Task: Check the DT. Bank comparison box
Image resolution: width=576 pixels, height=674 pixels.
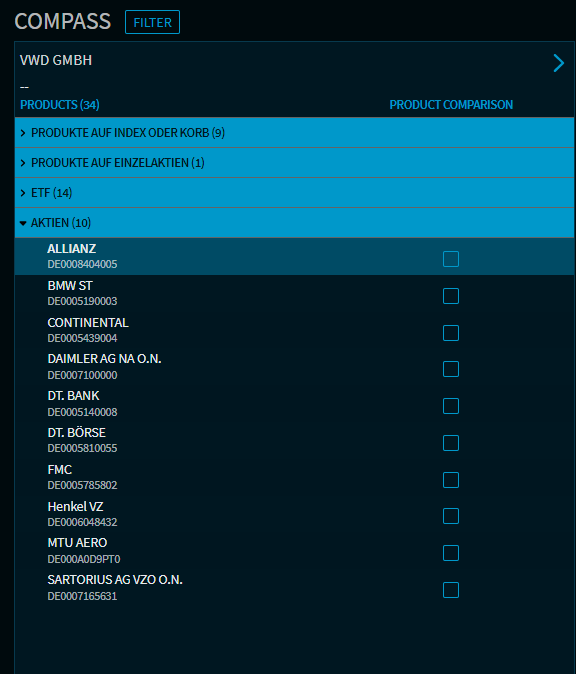Action: (451, 406)
